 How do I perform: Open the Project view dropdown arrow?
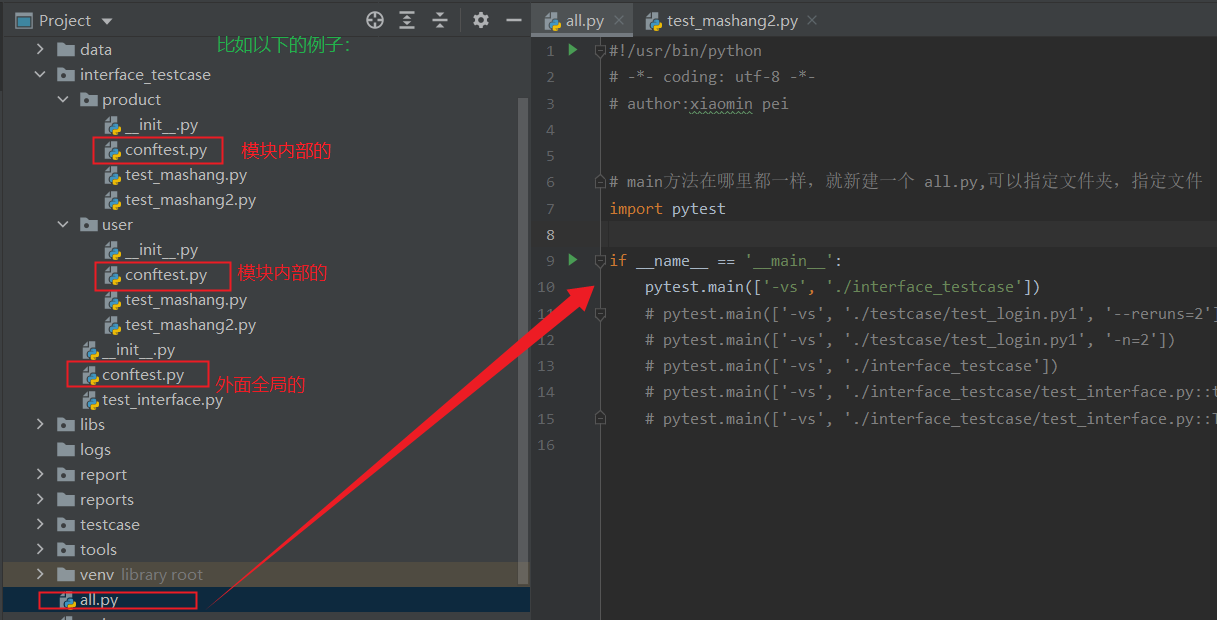(x=107, y=19)
